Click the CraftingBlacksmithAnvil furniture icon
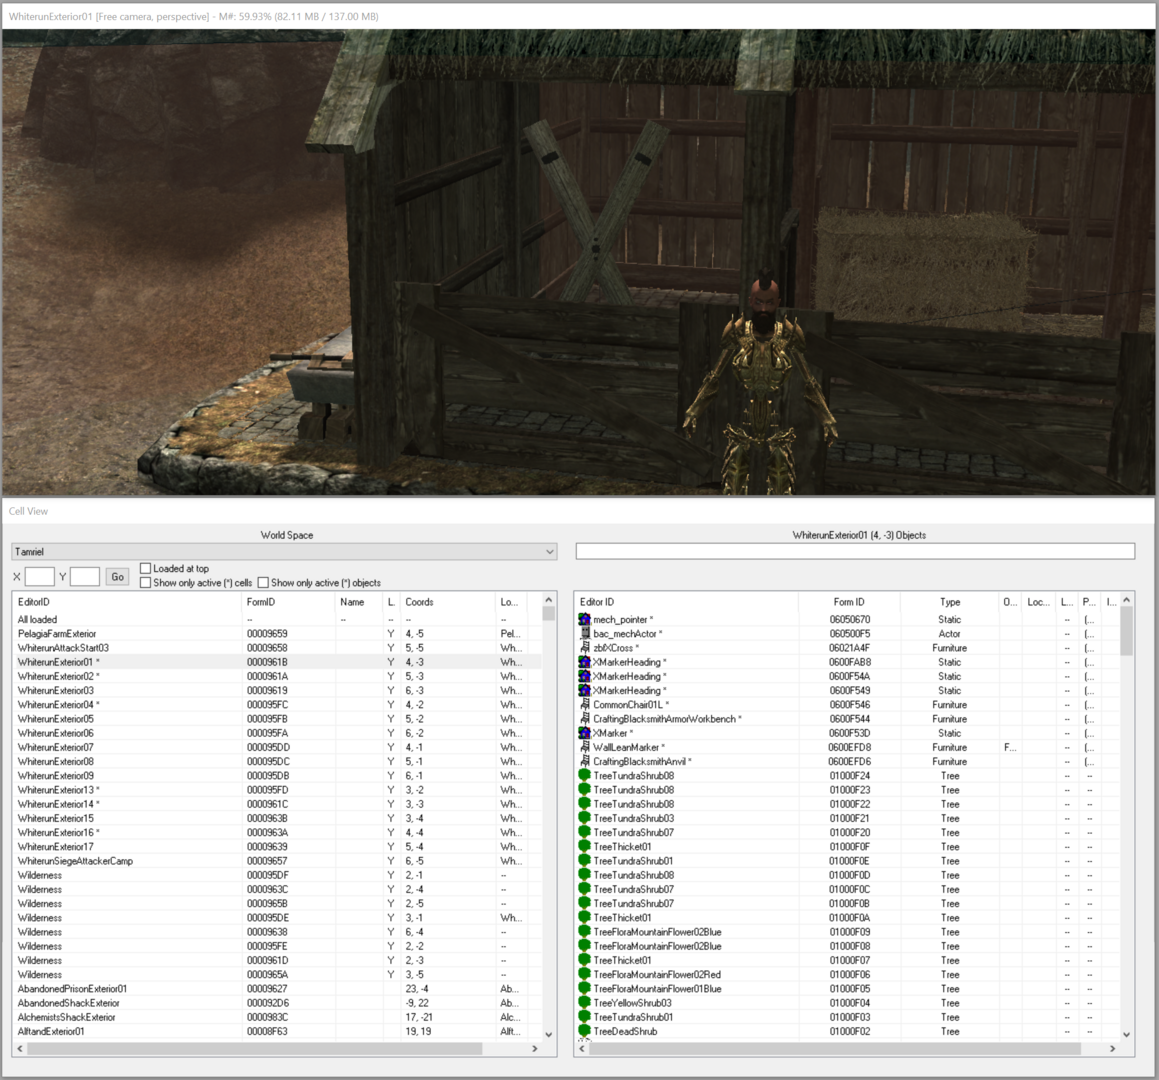Screen dimensions: 1159x1080 click(584, 761)
